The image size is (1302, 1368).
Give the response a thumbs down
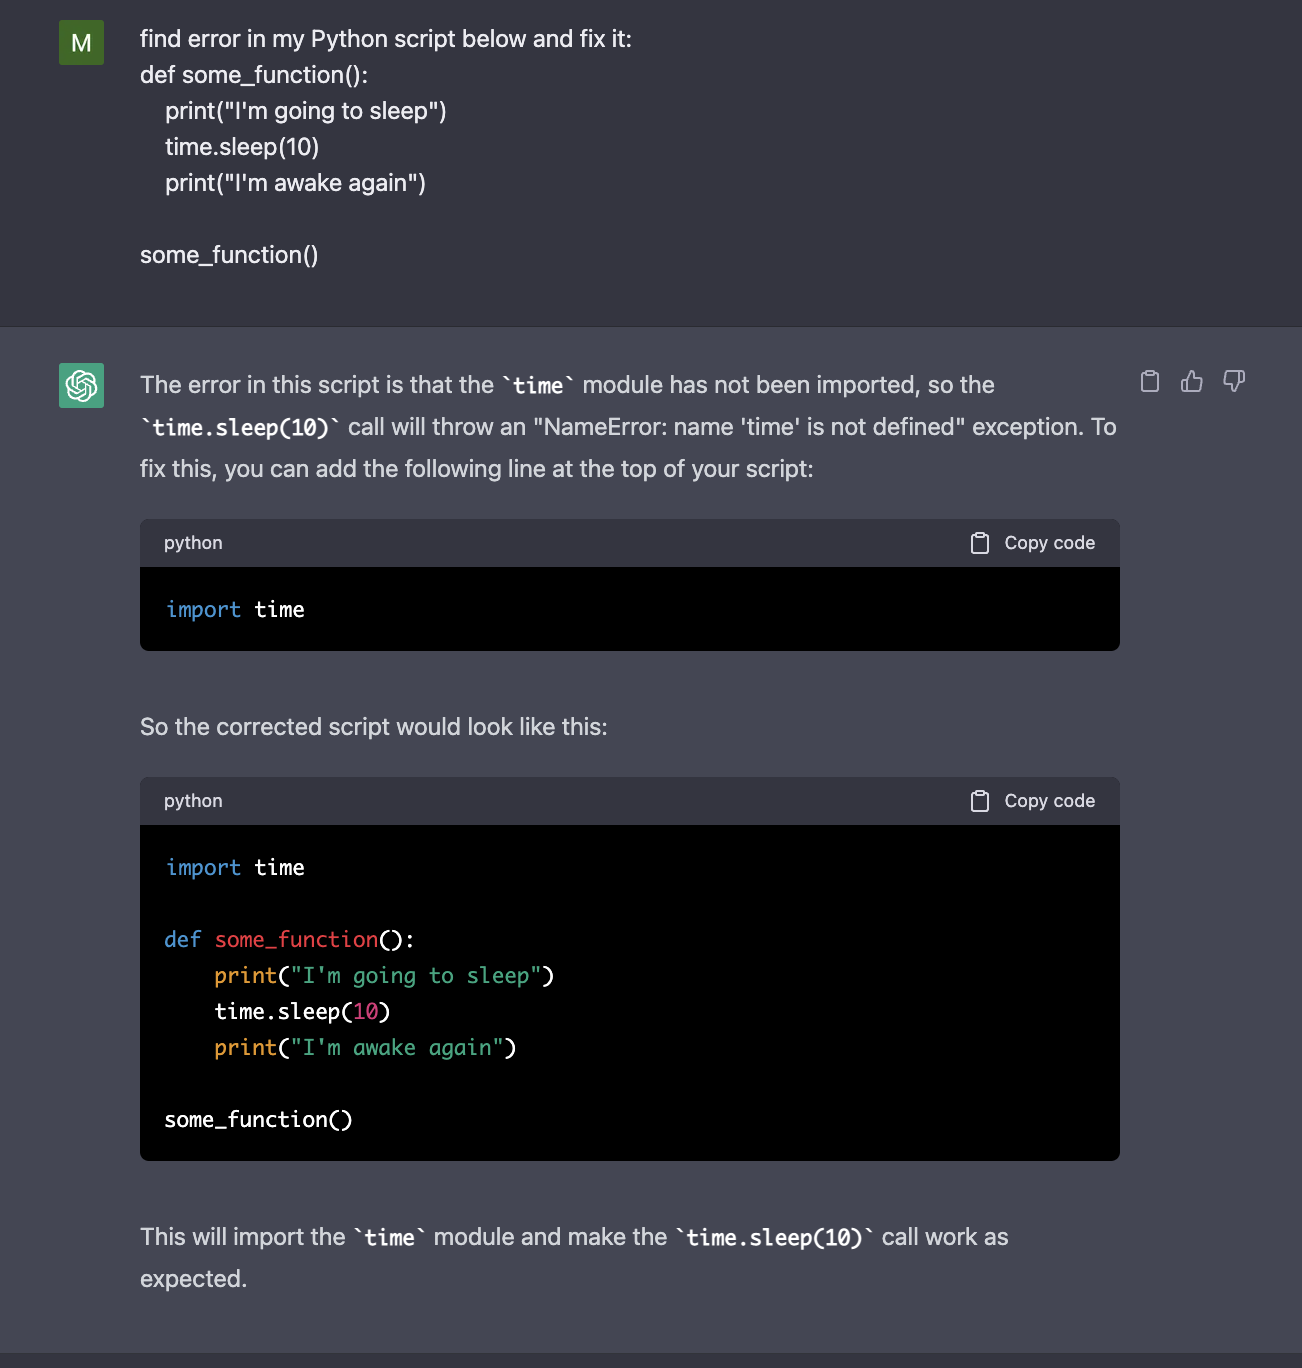(1234, 381)
